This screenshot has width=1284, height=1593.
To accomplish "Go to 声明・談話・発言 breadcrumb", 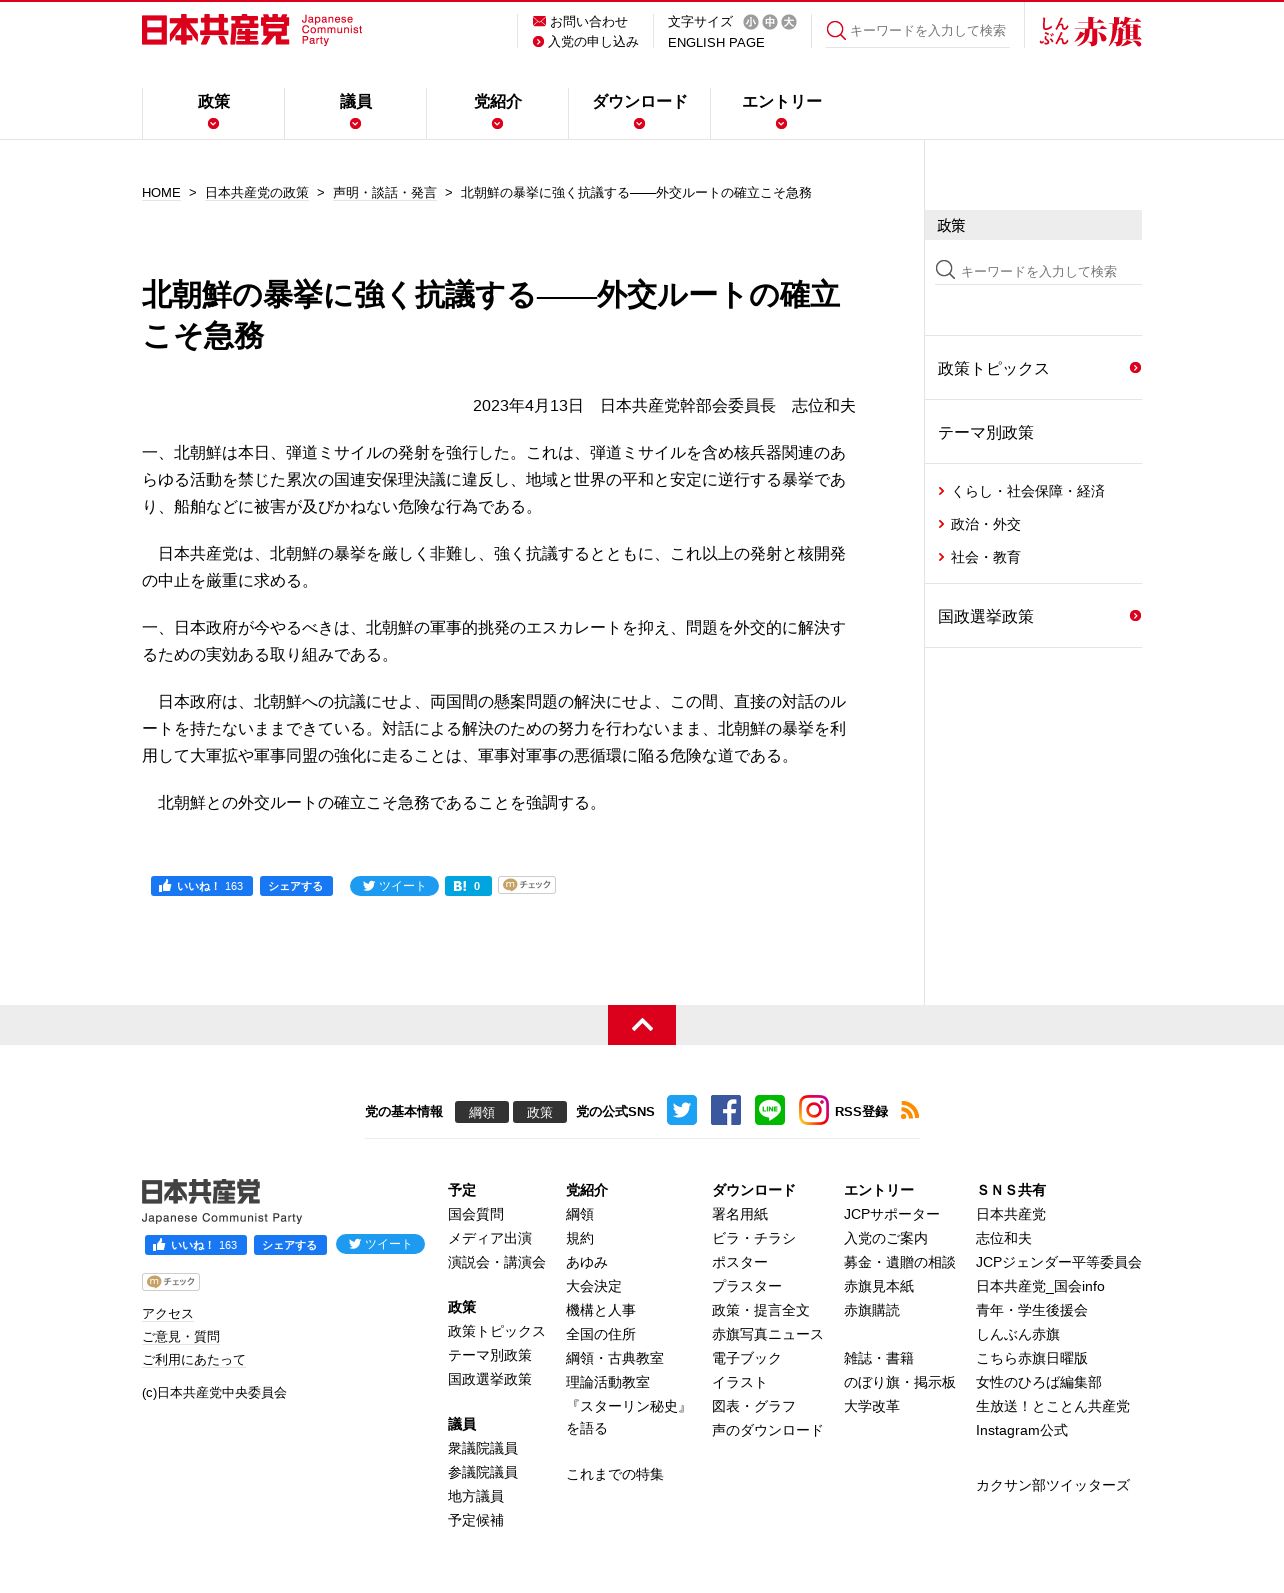I will point(385,193).
